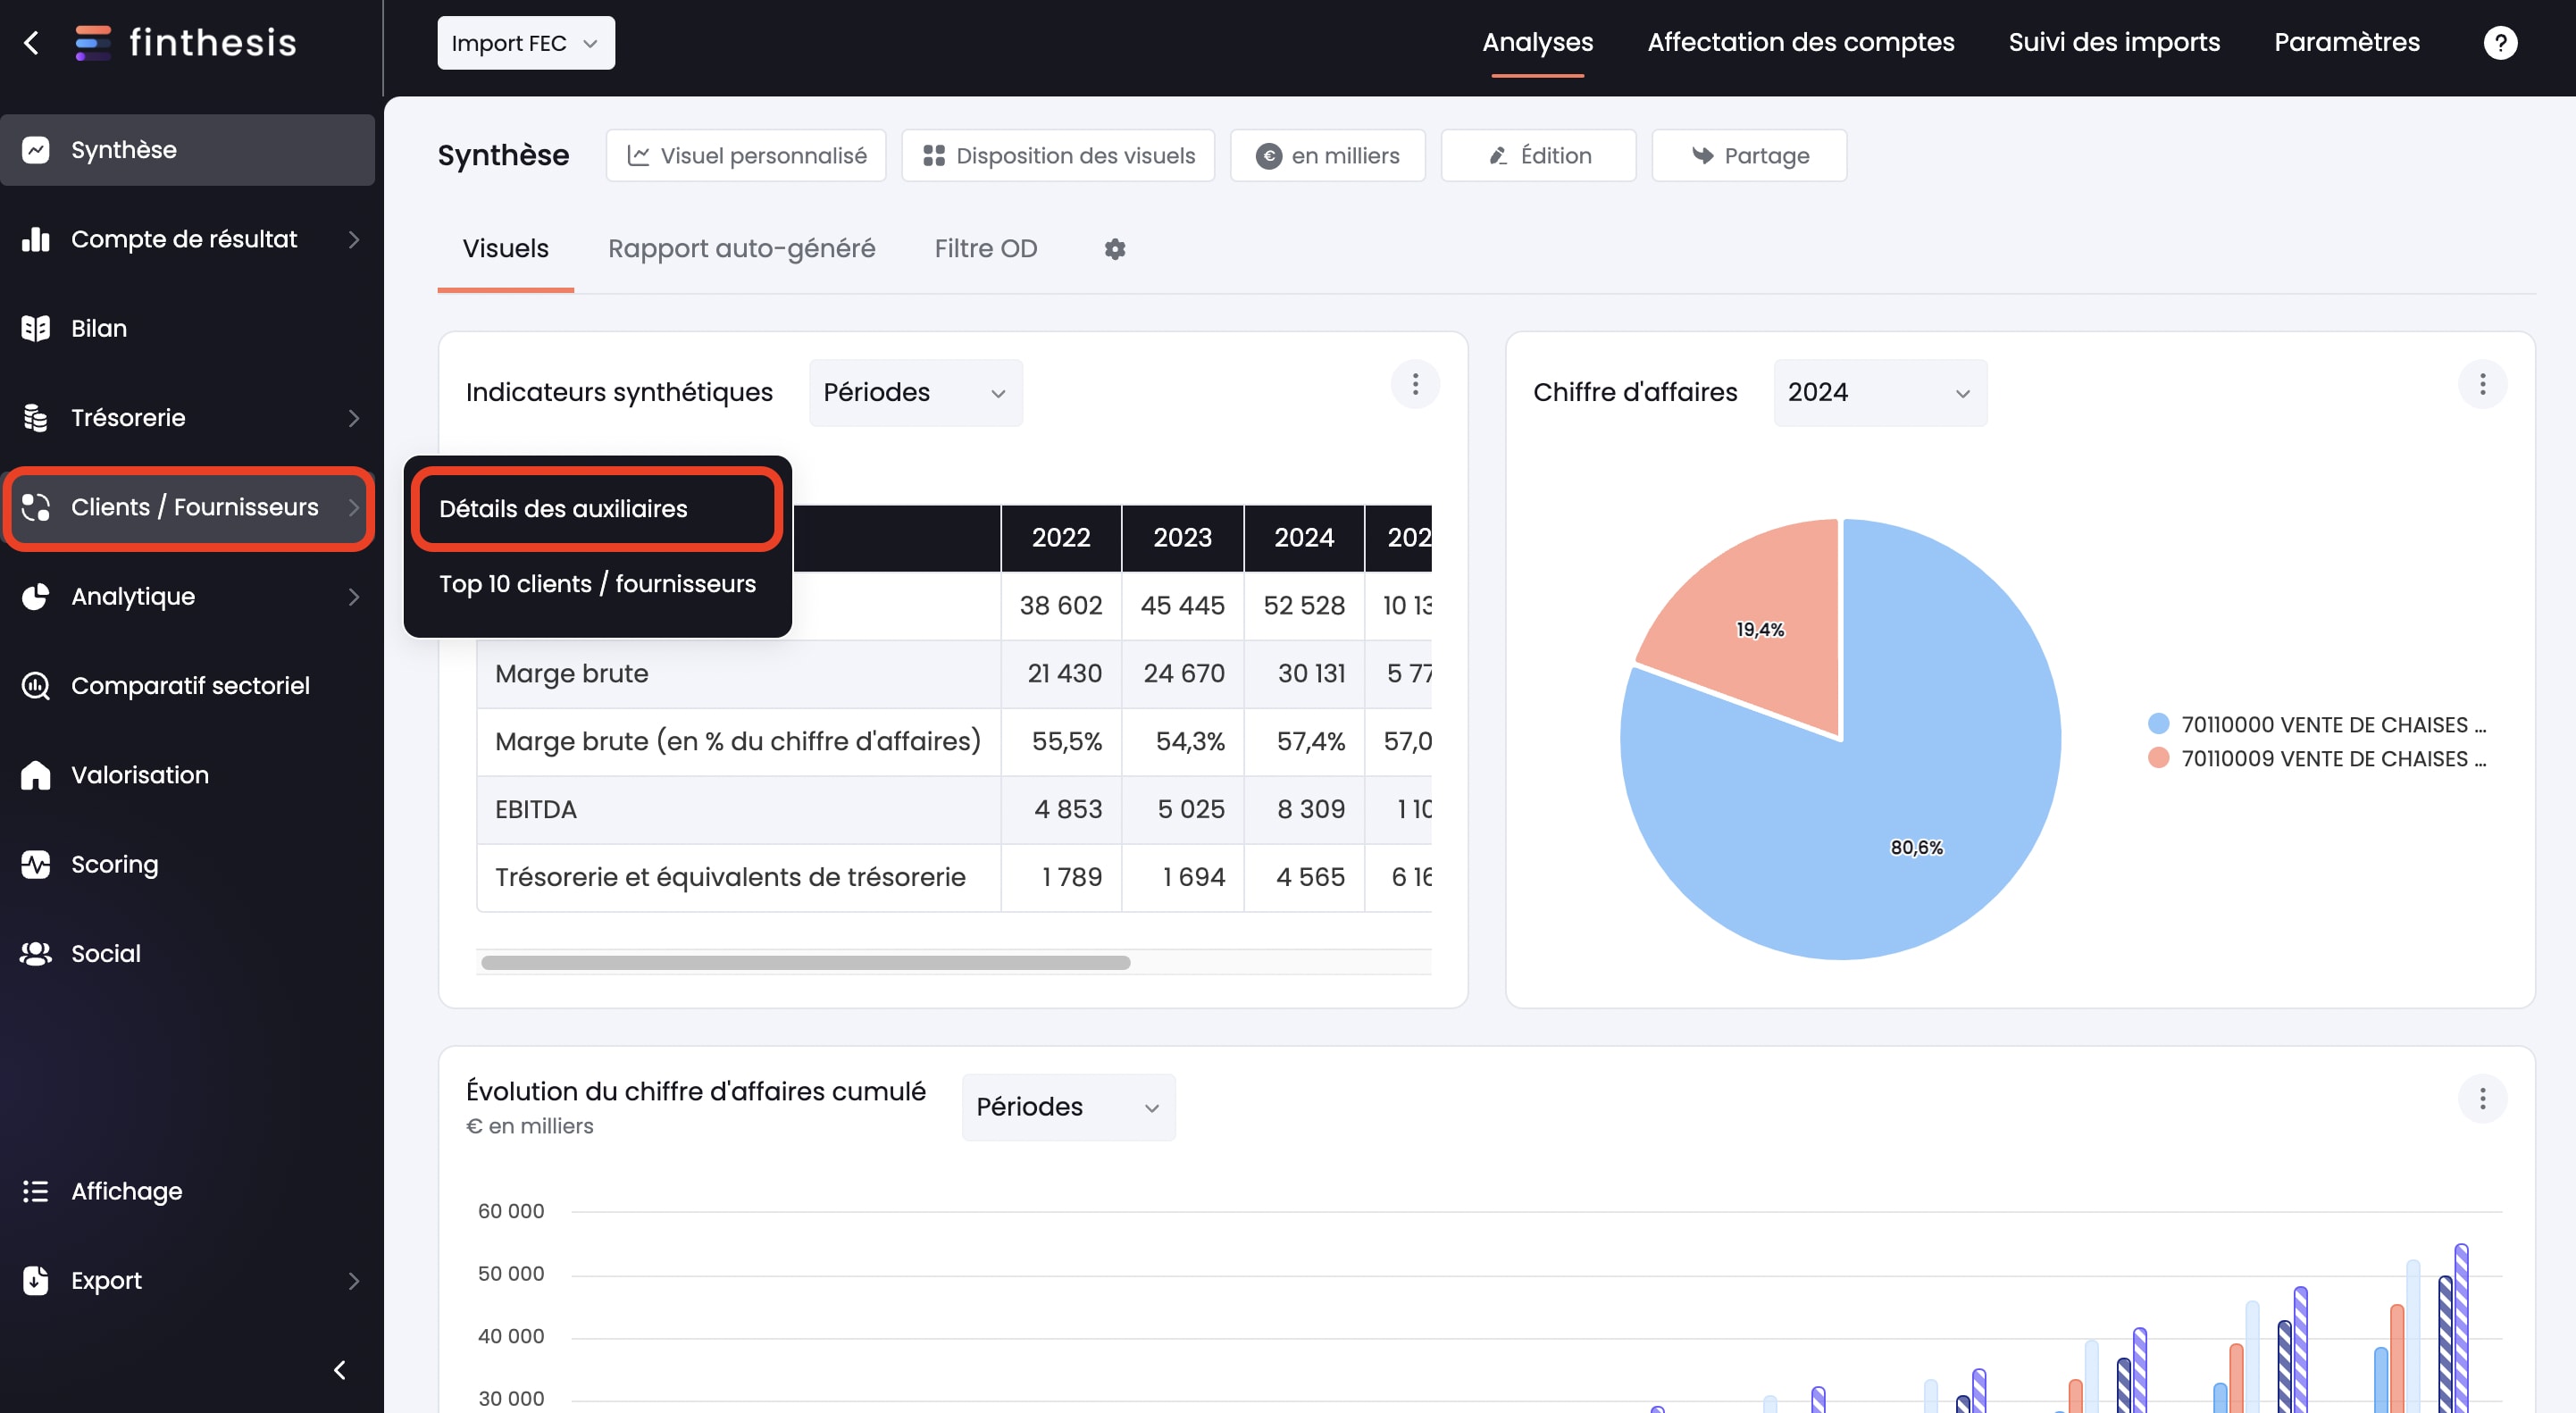Click the Affichage list icon

(36, 1192)
